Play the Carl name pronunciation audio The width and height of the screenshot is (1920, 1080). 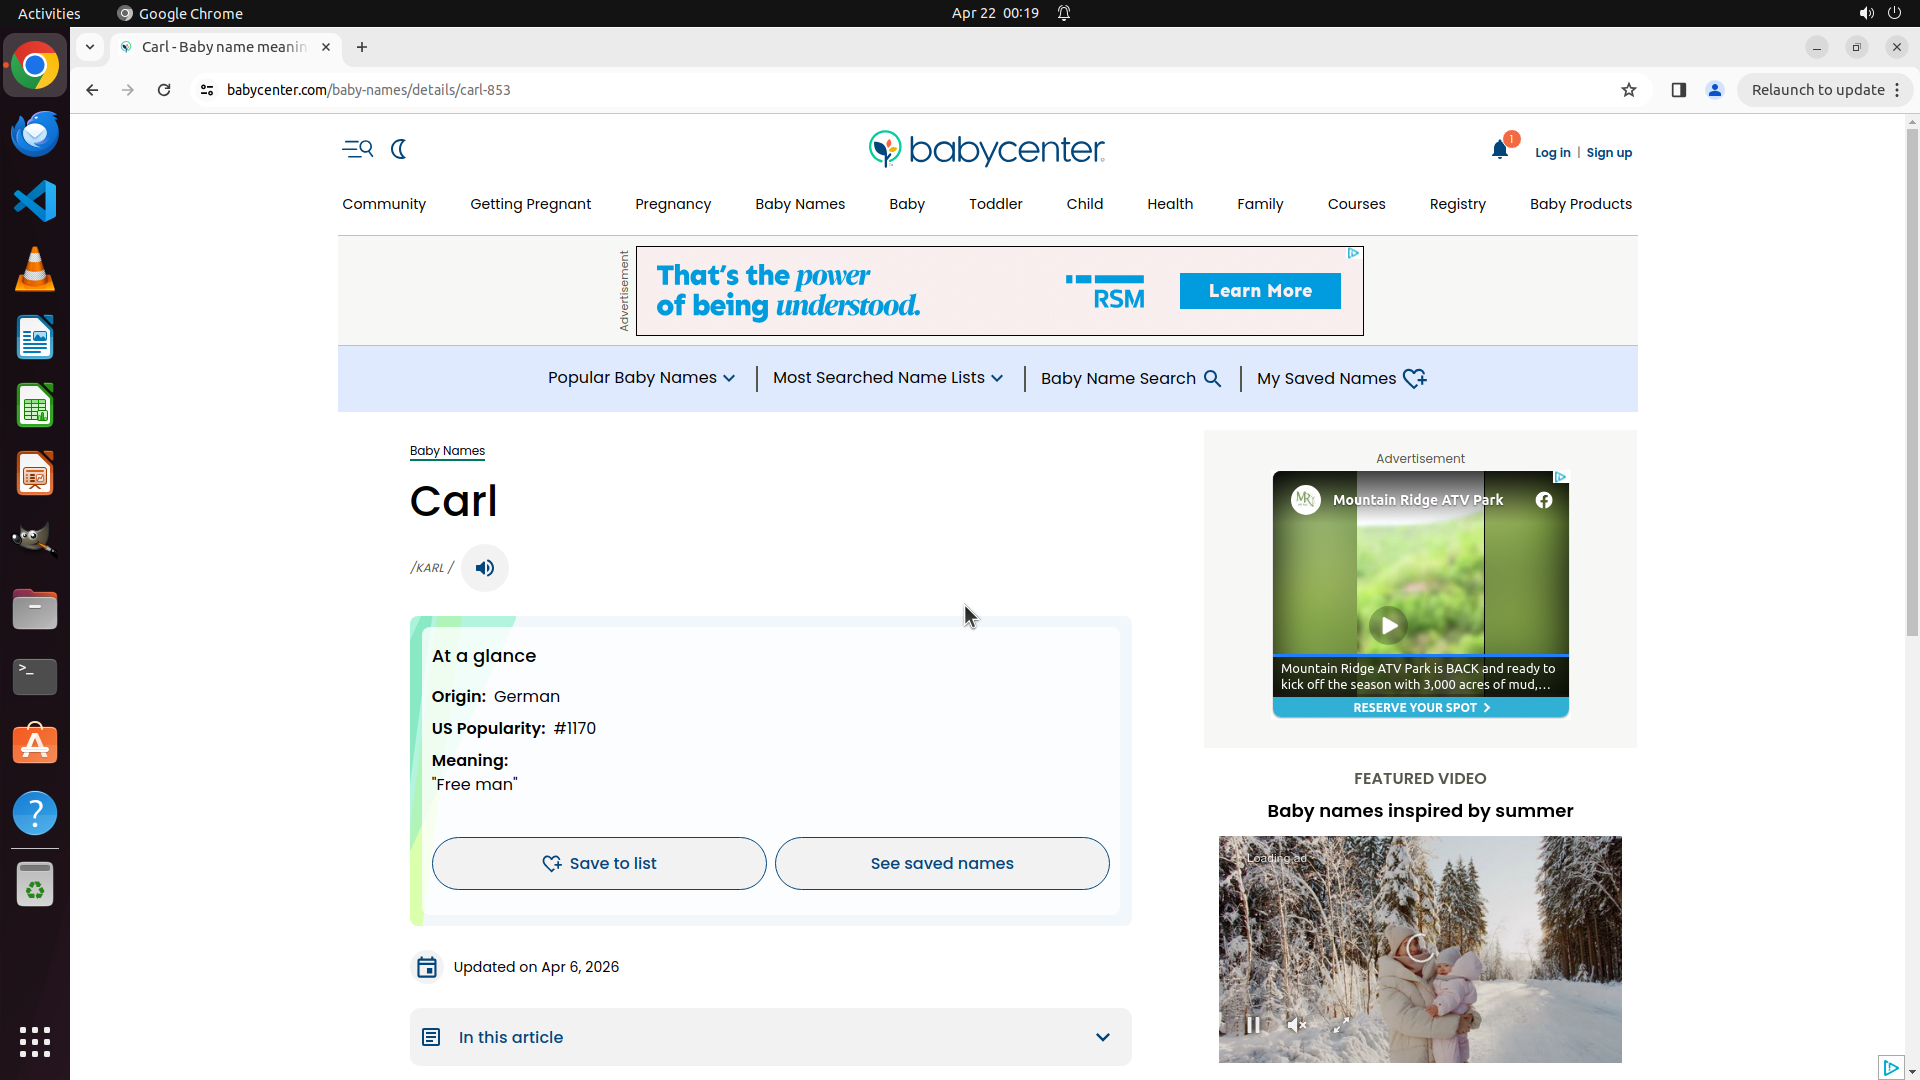tap(485, 568)
